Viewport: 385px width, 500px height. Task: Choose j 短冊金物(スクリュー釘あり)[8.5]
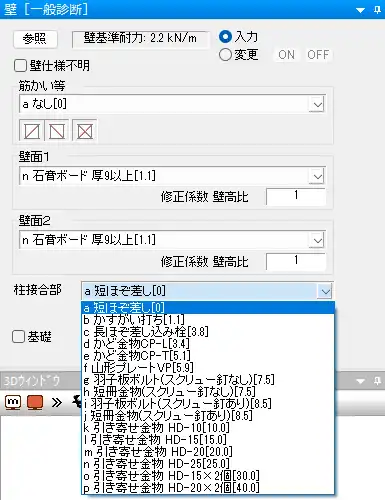pos(208,416)
